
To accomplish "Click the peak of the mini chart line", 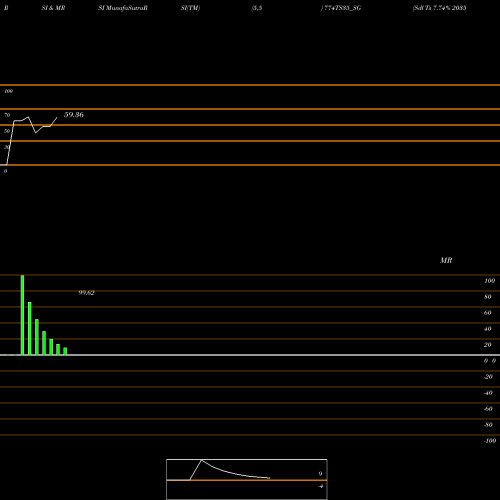I will tap(202, 460).
